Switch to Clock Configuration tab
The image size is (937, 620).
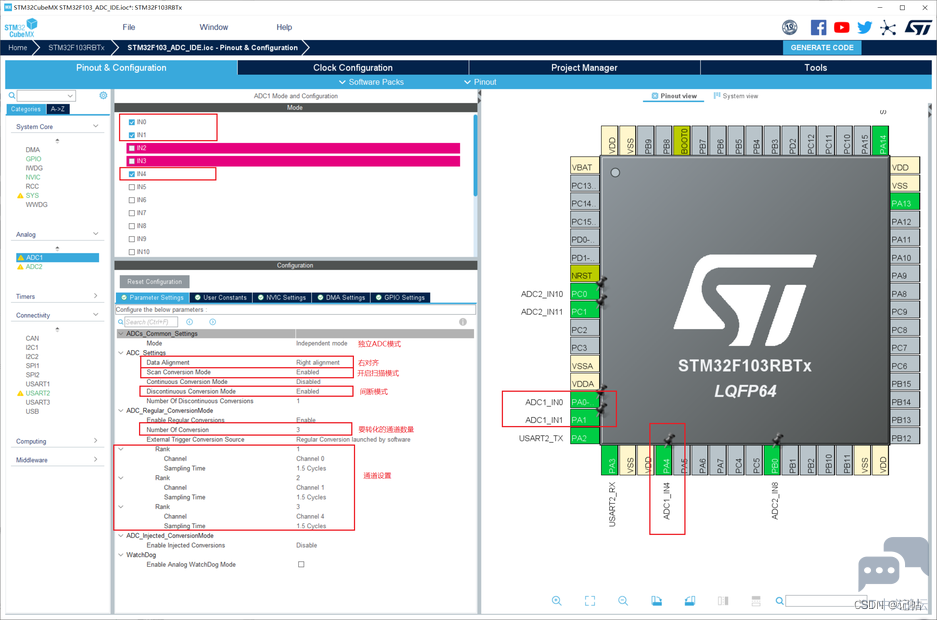coord(353,67)
